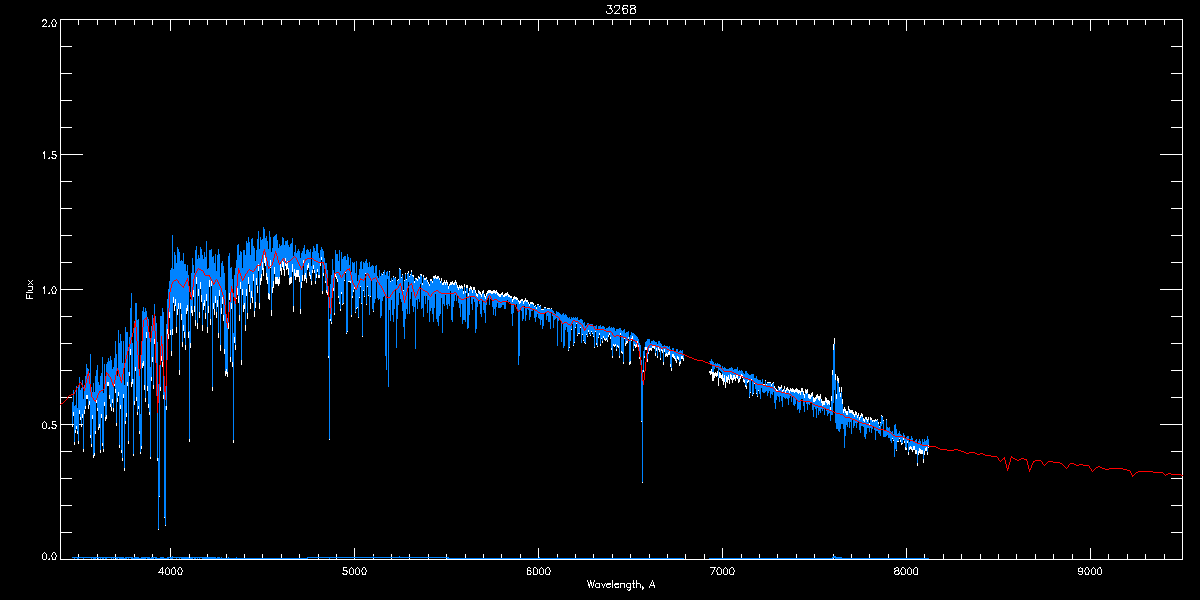Click x-axis tick label 4000
The image size is (1200, 600).
click(170, 572)
